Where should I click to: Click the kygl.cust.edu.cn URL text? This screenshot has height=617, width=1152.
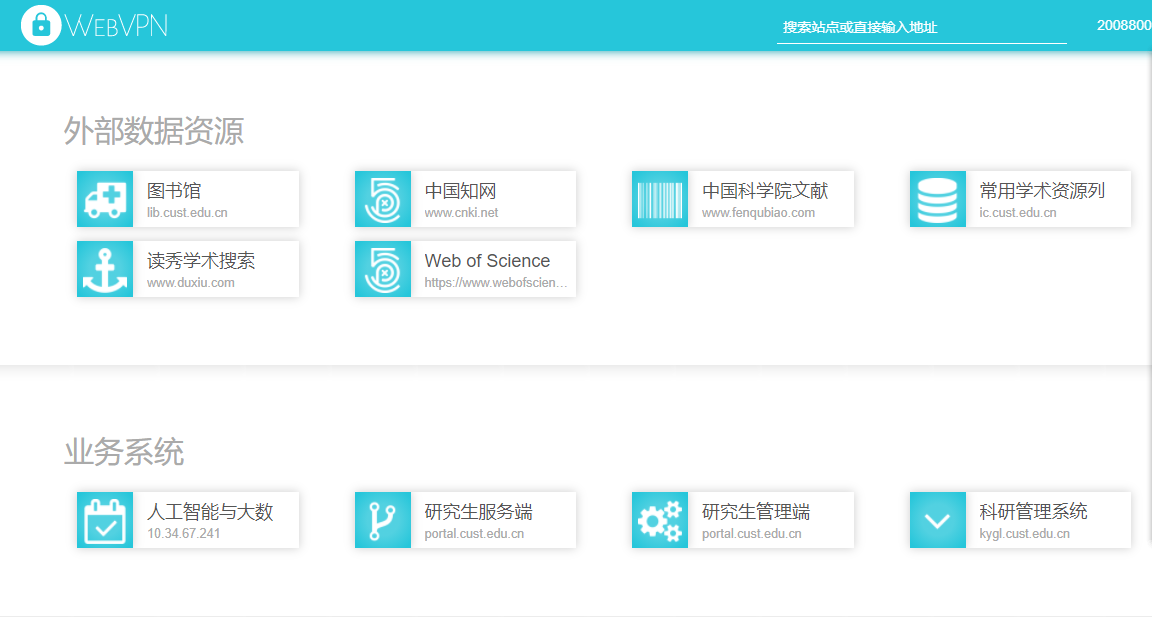click(x=1024, y=534)
